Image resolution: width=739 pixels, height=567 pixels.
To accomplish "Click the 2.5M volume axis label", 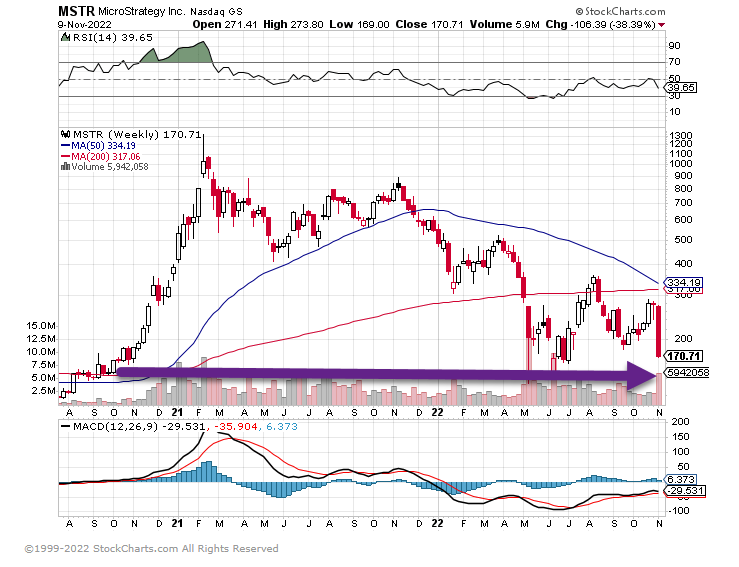I will pyautogui.click(x=43, y=391).
